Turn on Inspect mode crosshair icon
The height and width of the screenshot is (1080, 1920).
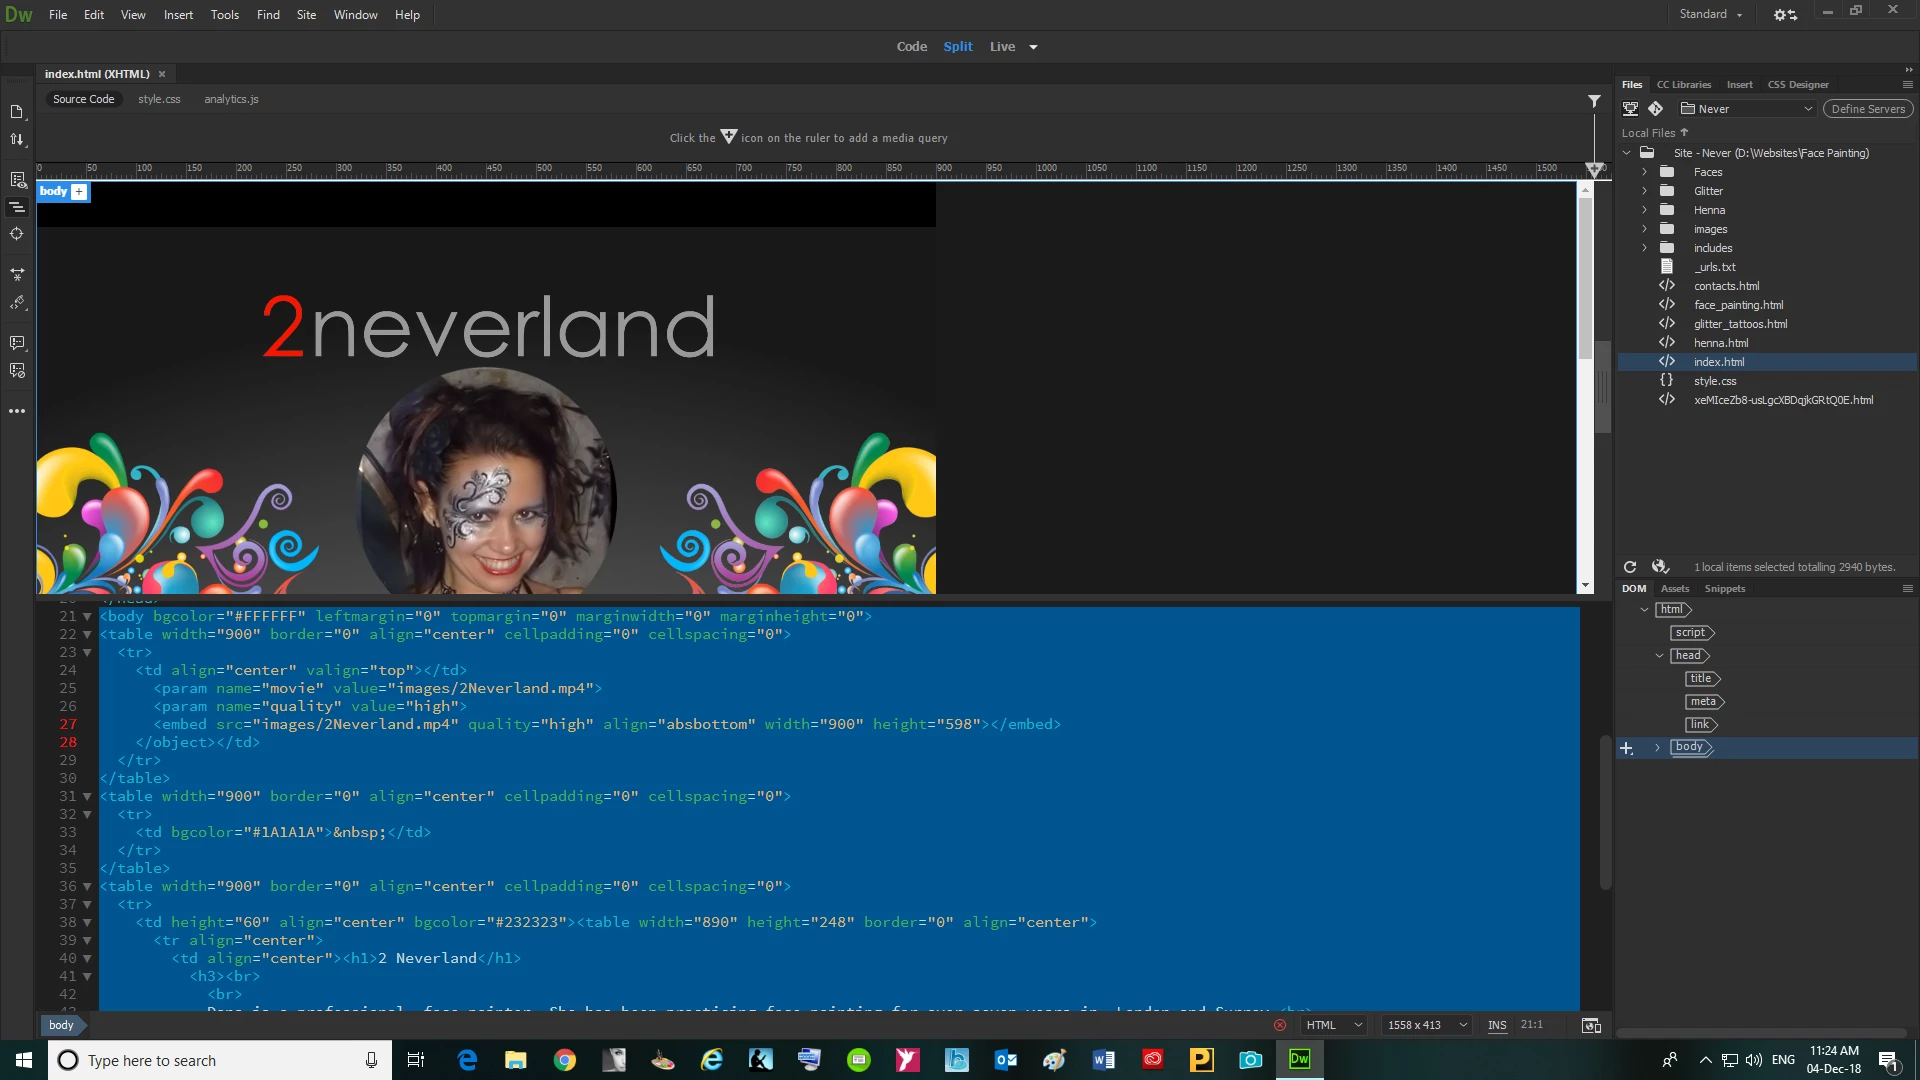[16, 234]
